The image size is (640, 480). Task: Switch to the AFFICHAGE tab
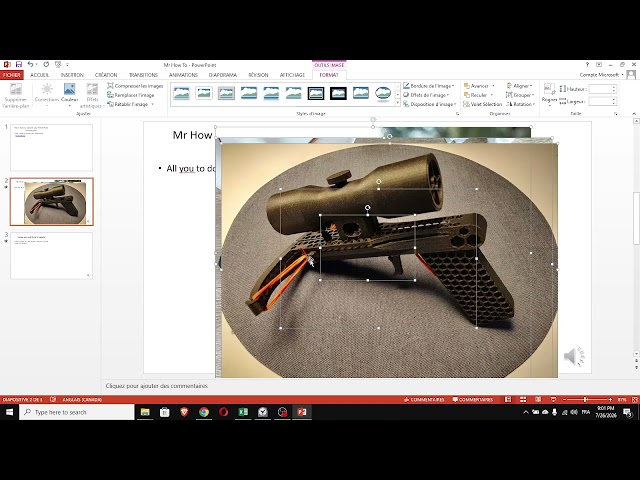pyautogui.click(x=292, y=75)
